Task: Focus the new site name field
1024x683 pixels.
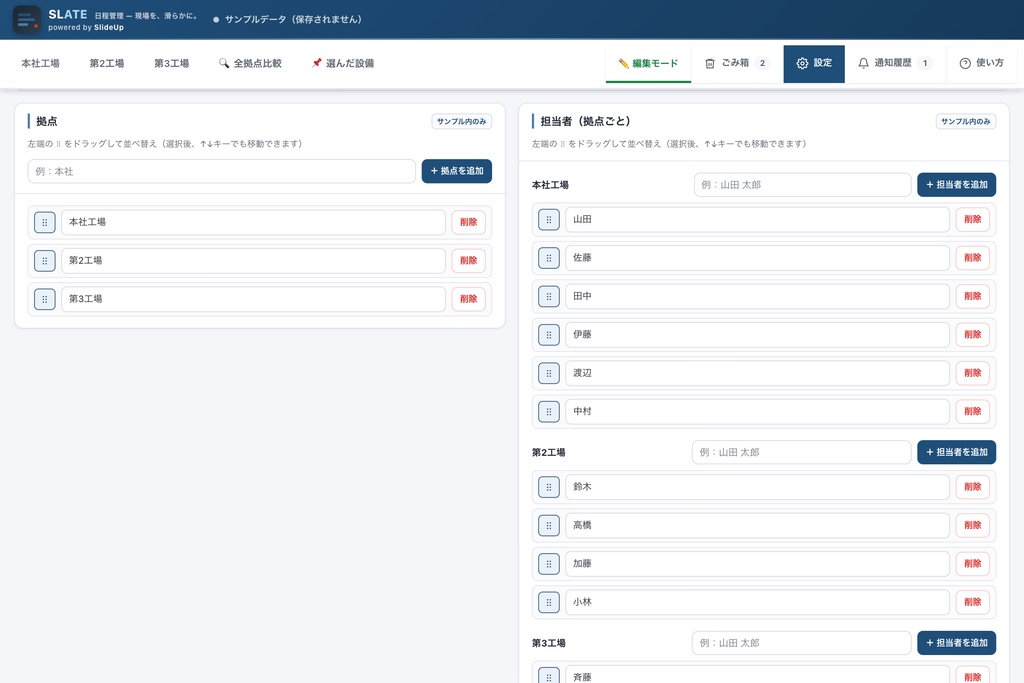Action: coord(221,171)
